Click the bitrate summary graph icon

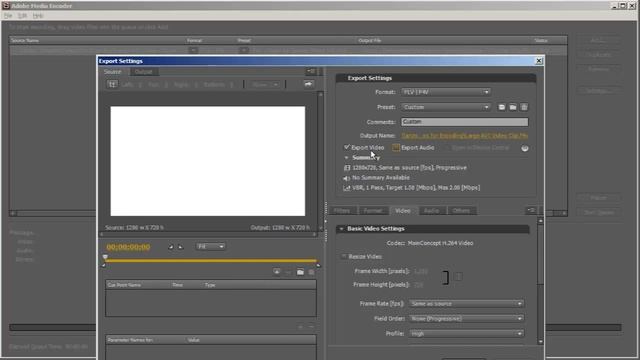point(347,188)
